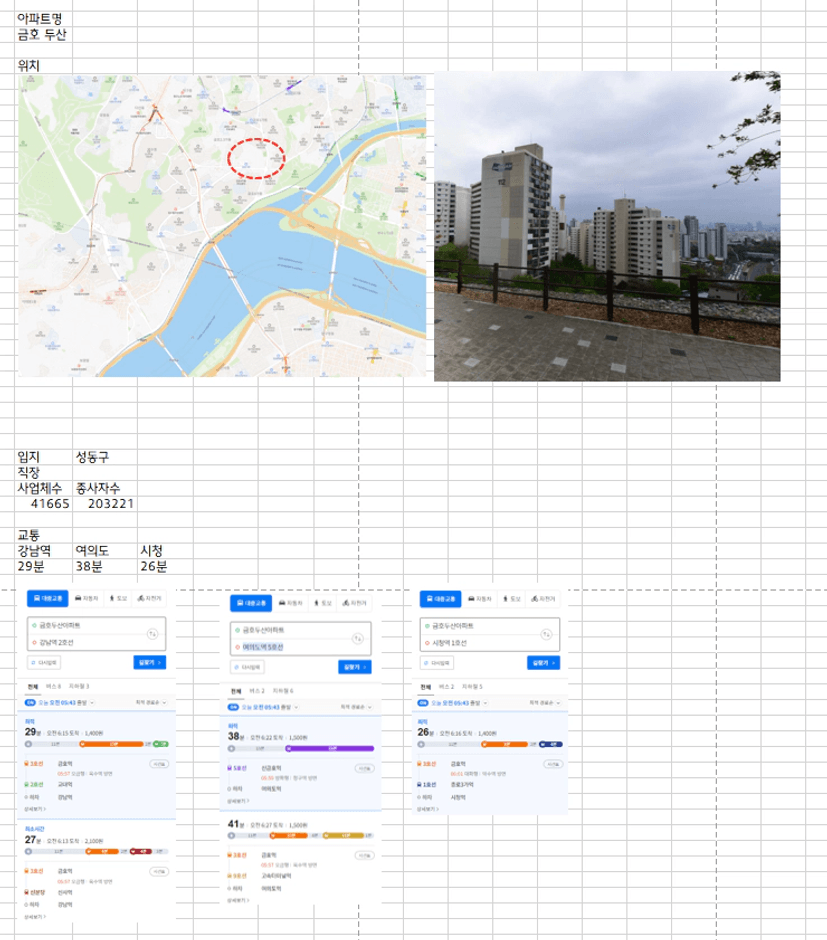This screenshot has height=940, width=827.
Task: Select the 아파트명 header cell
Action: tap(44, 19)
